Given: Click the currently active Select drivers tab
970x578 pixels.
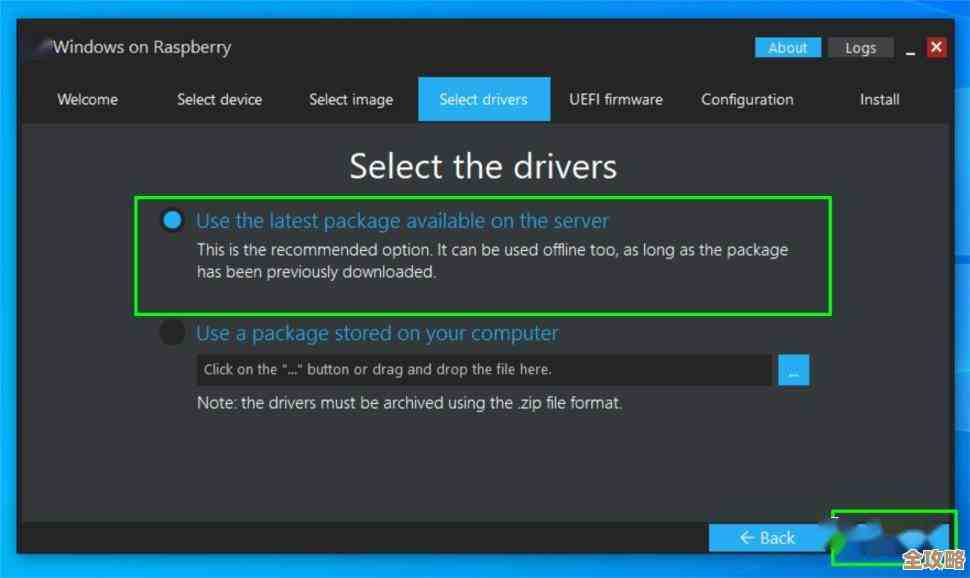Looking at the screenshot, I should tap(484, 99).
